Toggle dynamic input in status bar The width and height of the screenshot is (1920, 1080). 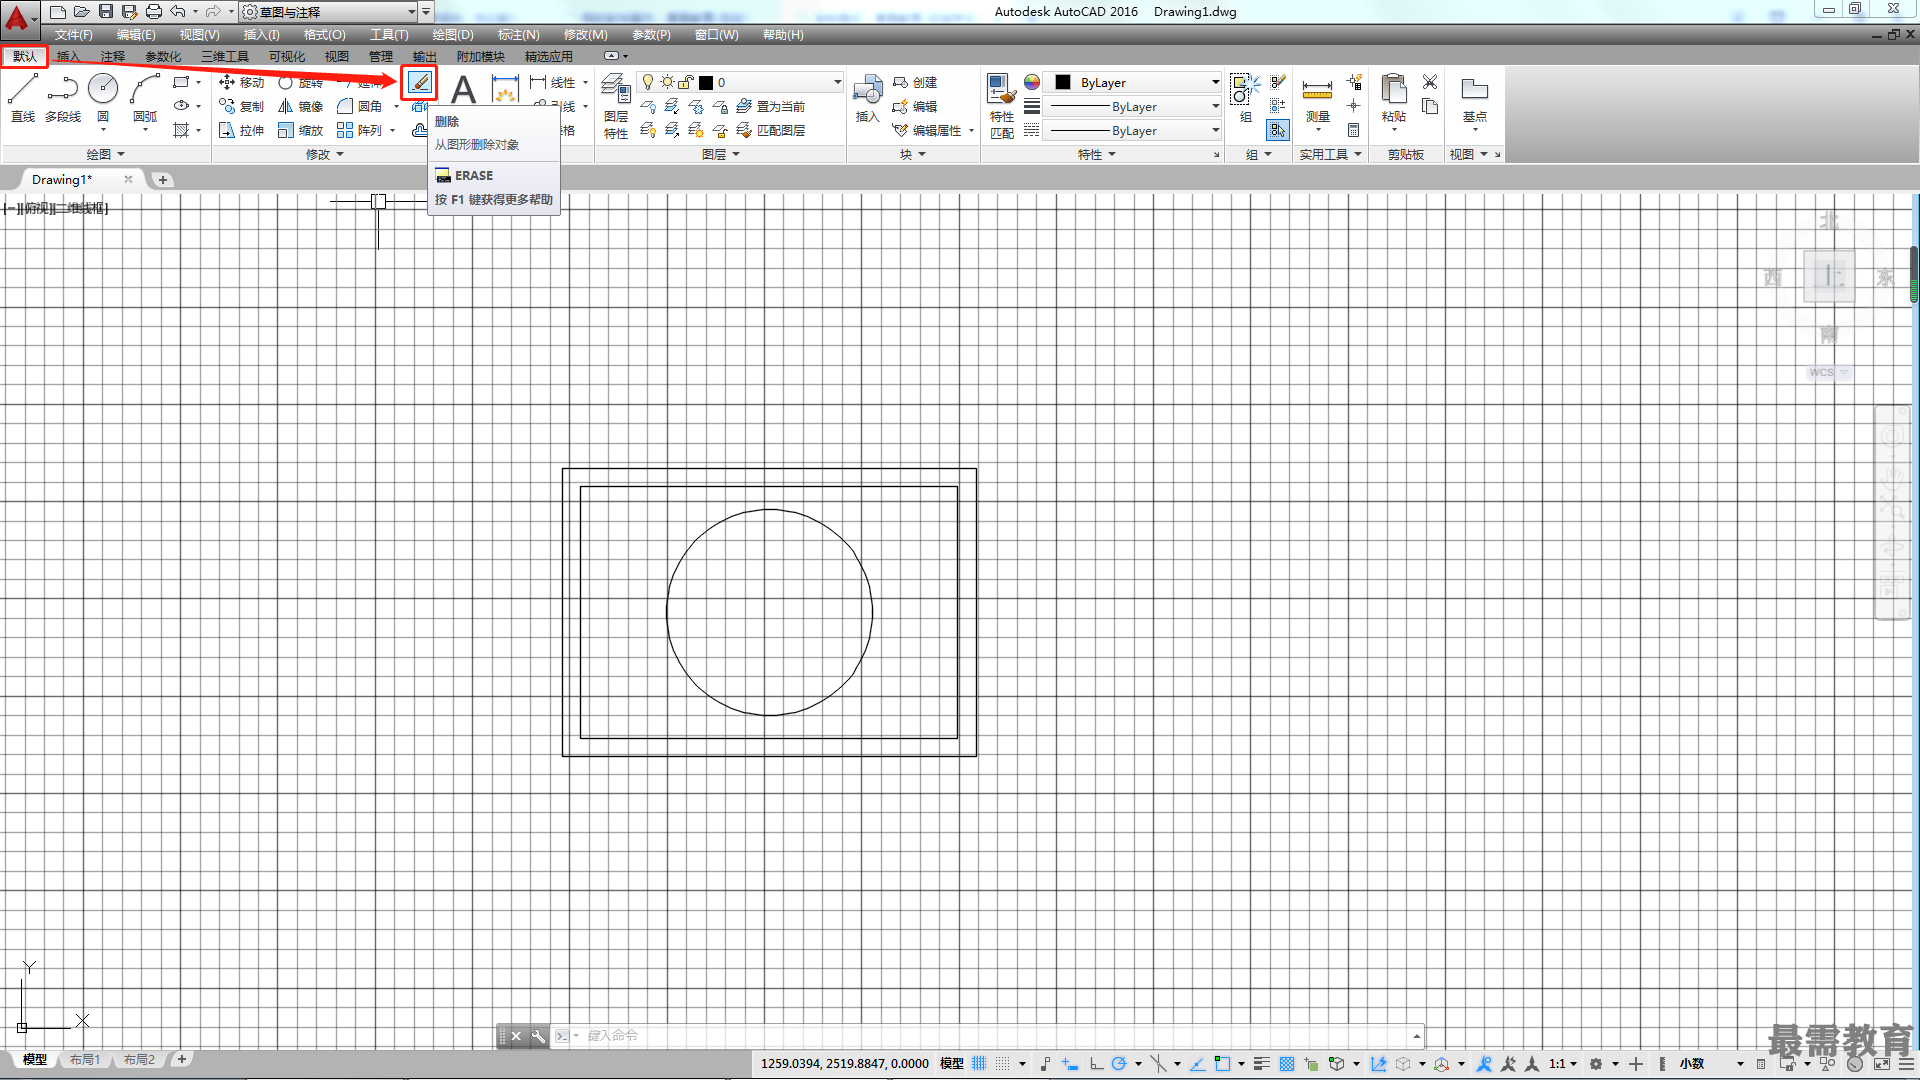[1070, 1064]
